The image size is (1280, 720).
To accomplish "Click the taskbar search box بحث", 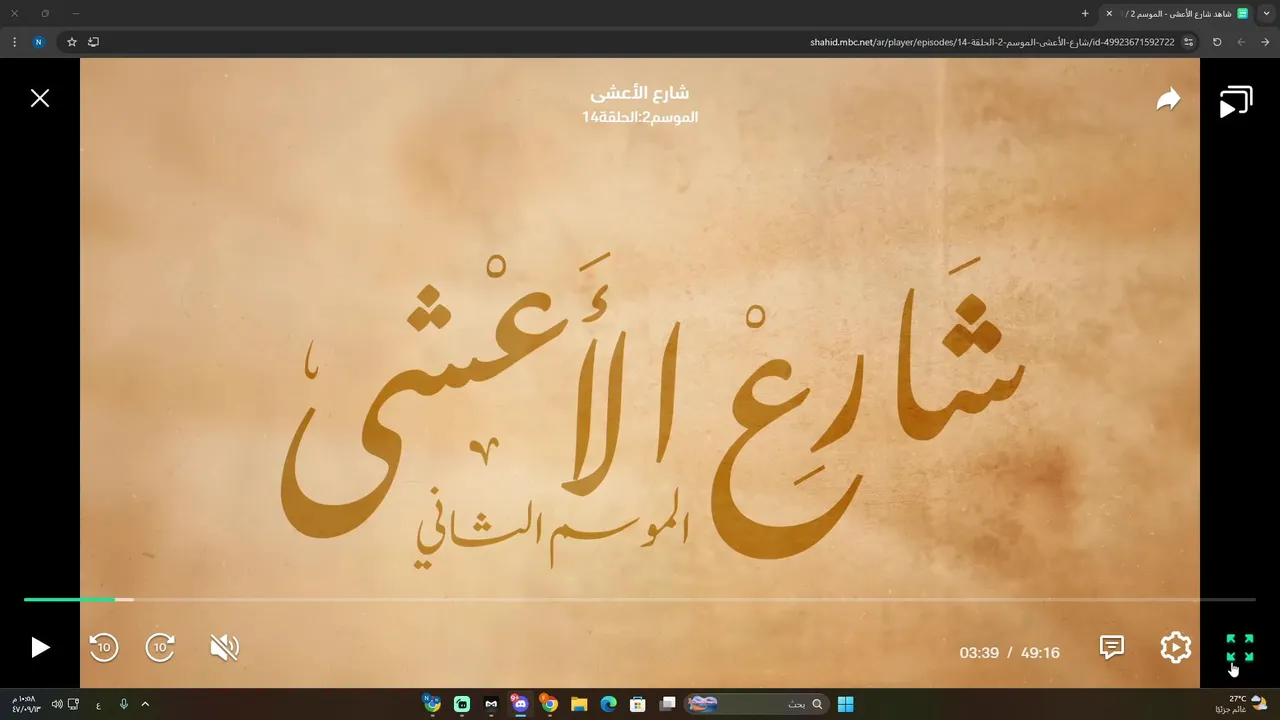I will point(758,704).
